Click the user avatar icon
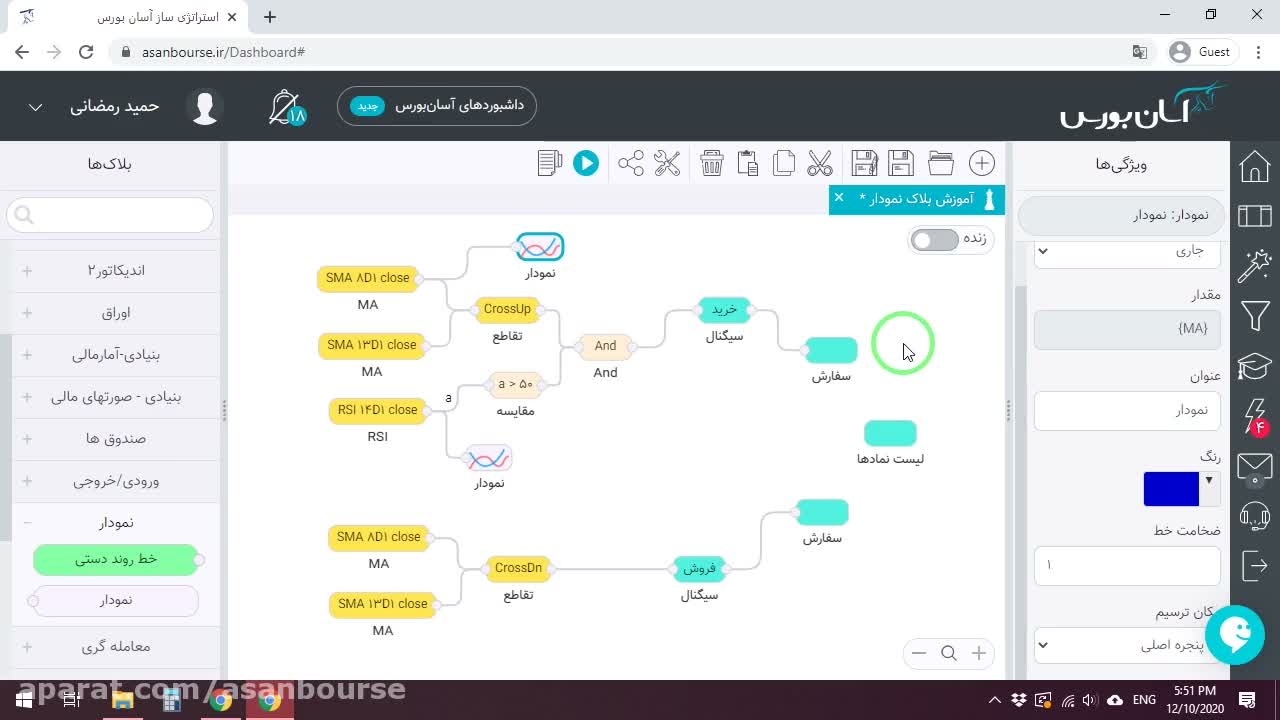This screenshot has height=720, width=1280. tap(205, 107)
